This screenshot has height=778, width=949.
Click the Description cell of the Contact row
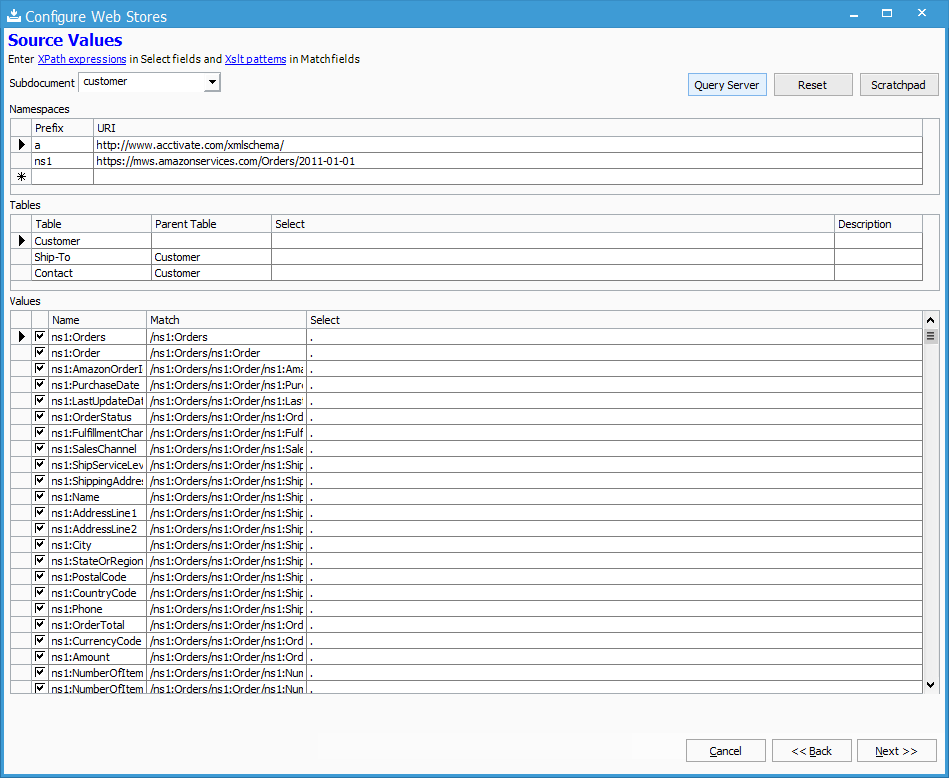coord(878,273)
